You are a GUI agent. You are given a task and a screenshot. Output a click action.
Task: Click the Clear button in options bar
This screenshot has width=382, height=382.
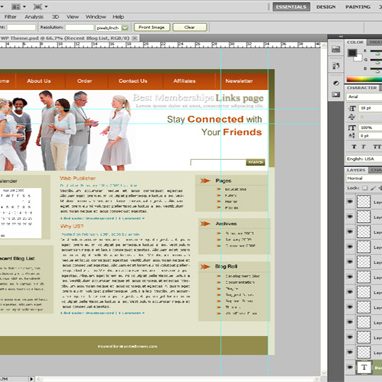189,27
